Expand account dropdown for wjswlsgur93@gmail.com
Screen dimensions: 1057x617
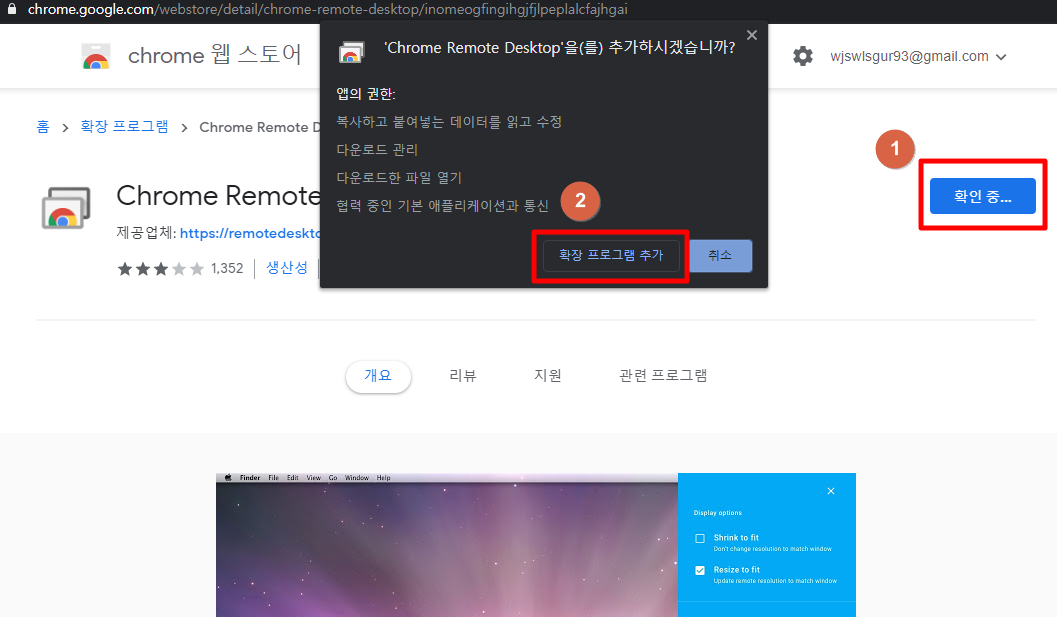point(1001,57)
